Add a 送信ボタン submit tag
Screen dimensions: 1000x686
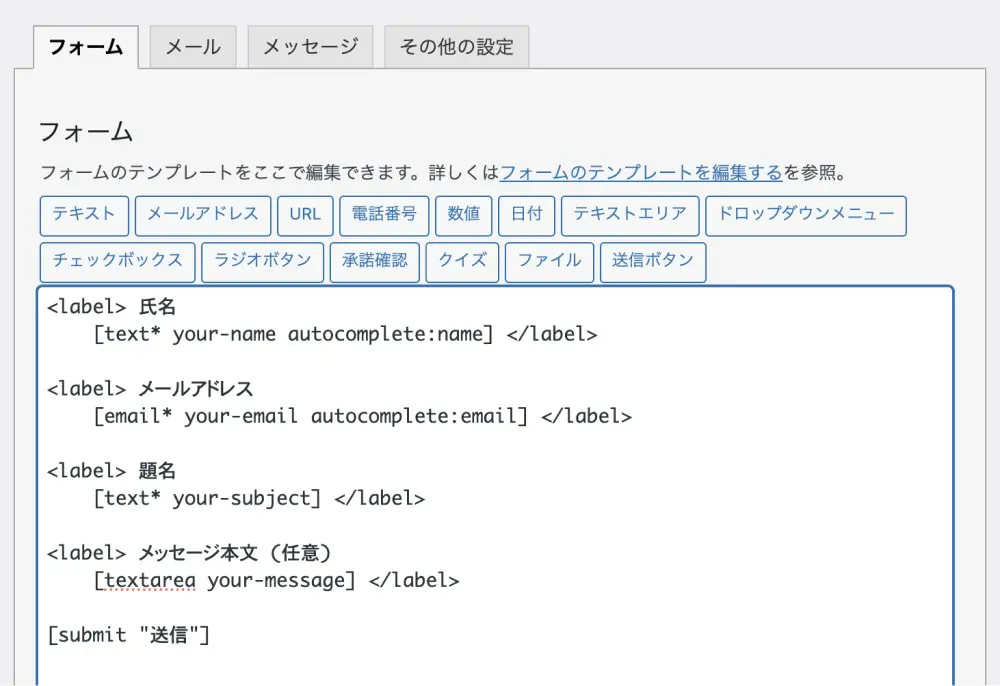tap(653, 262)
